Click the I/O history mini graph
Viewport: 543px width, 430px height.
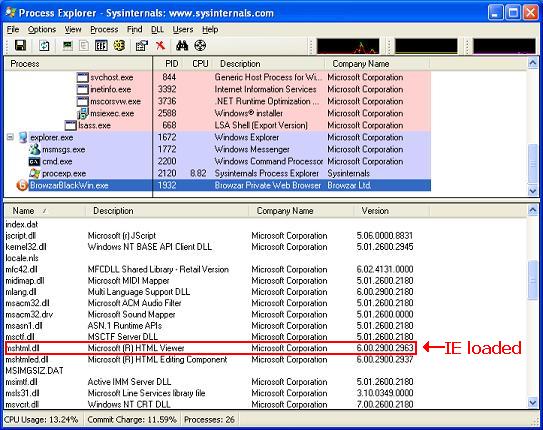click(504, 46)
